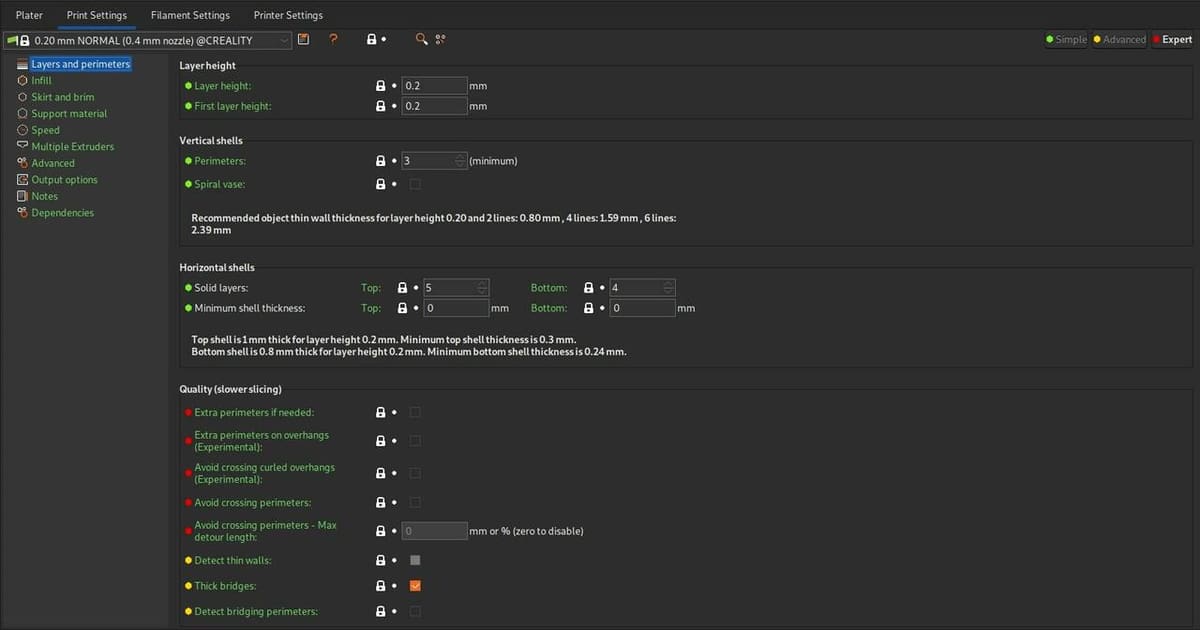Screen dimensions: 1200x630
Task: Click the lock icon for Layer height
Action: [380, 86]
